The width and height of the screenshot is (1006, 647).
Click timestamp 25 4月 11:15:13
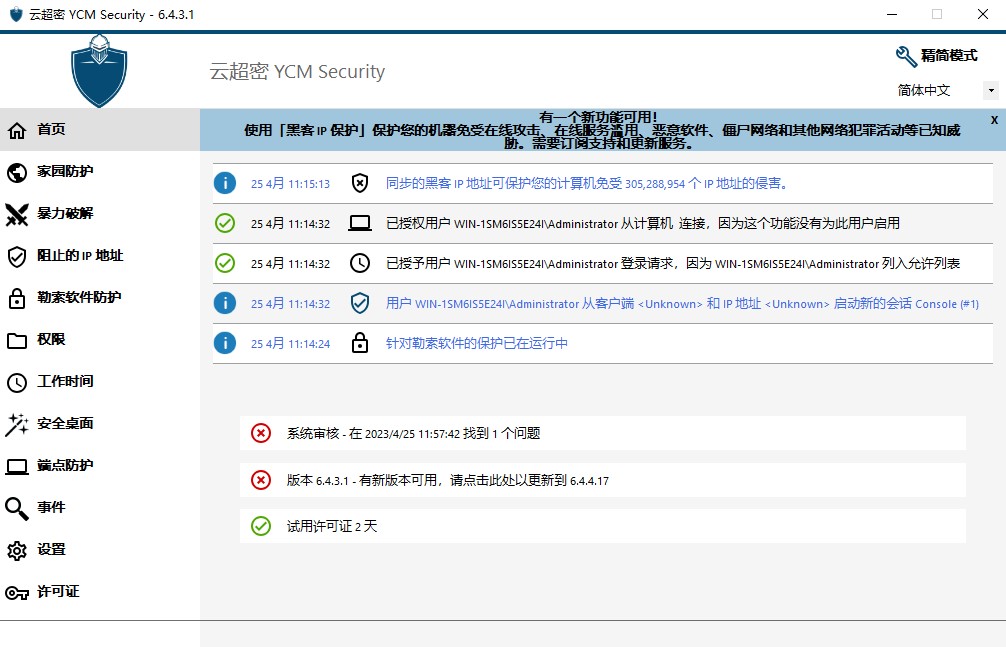(290, 184)
